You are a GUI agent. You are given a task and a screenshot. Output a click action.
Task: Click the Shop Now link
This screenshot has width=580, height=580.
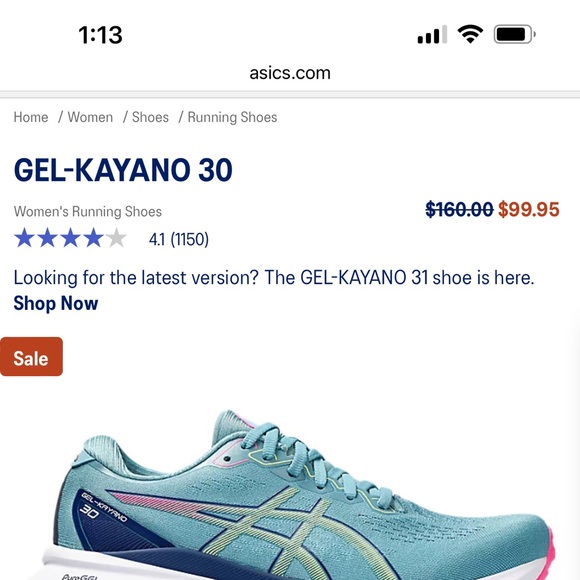(x=56, y=303)
